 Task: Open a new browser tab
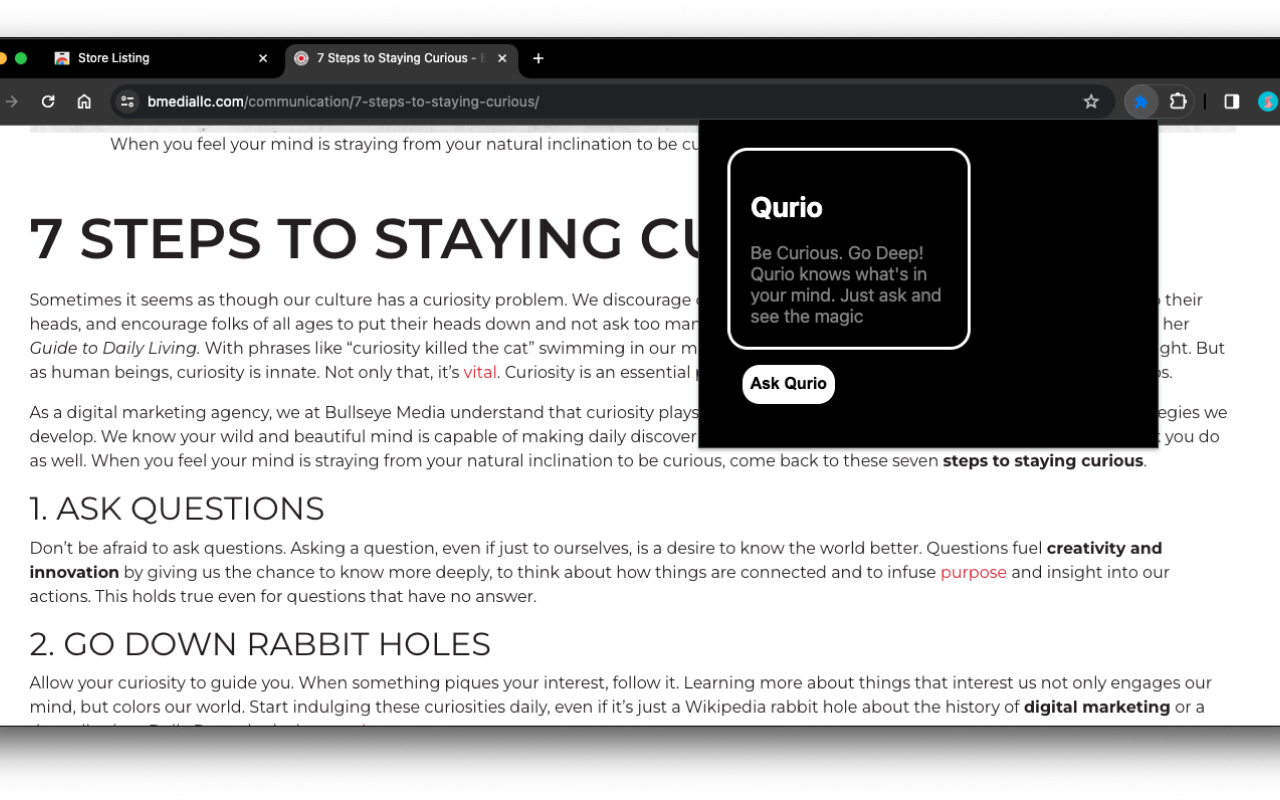point(538,58)
